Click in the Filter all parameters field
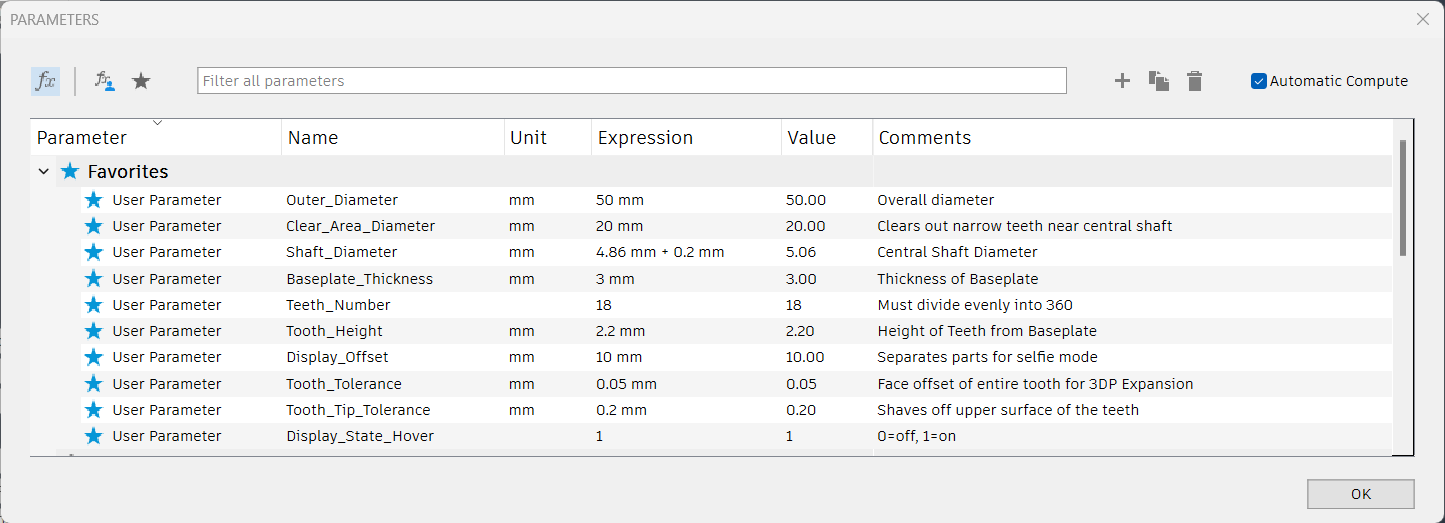The height and width of the screenshot is (523, 1445). [632, 81]
